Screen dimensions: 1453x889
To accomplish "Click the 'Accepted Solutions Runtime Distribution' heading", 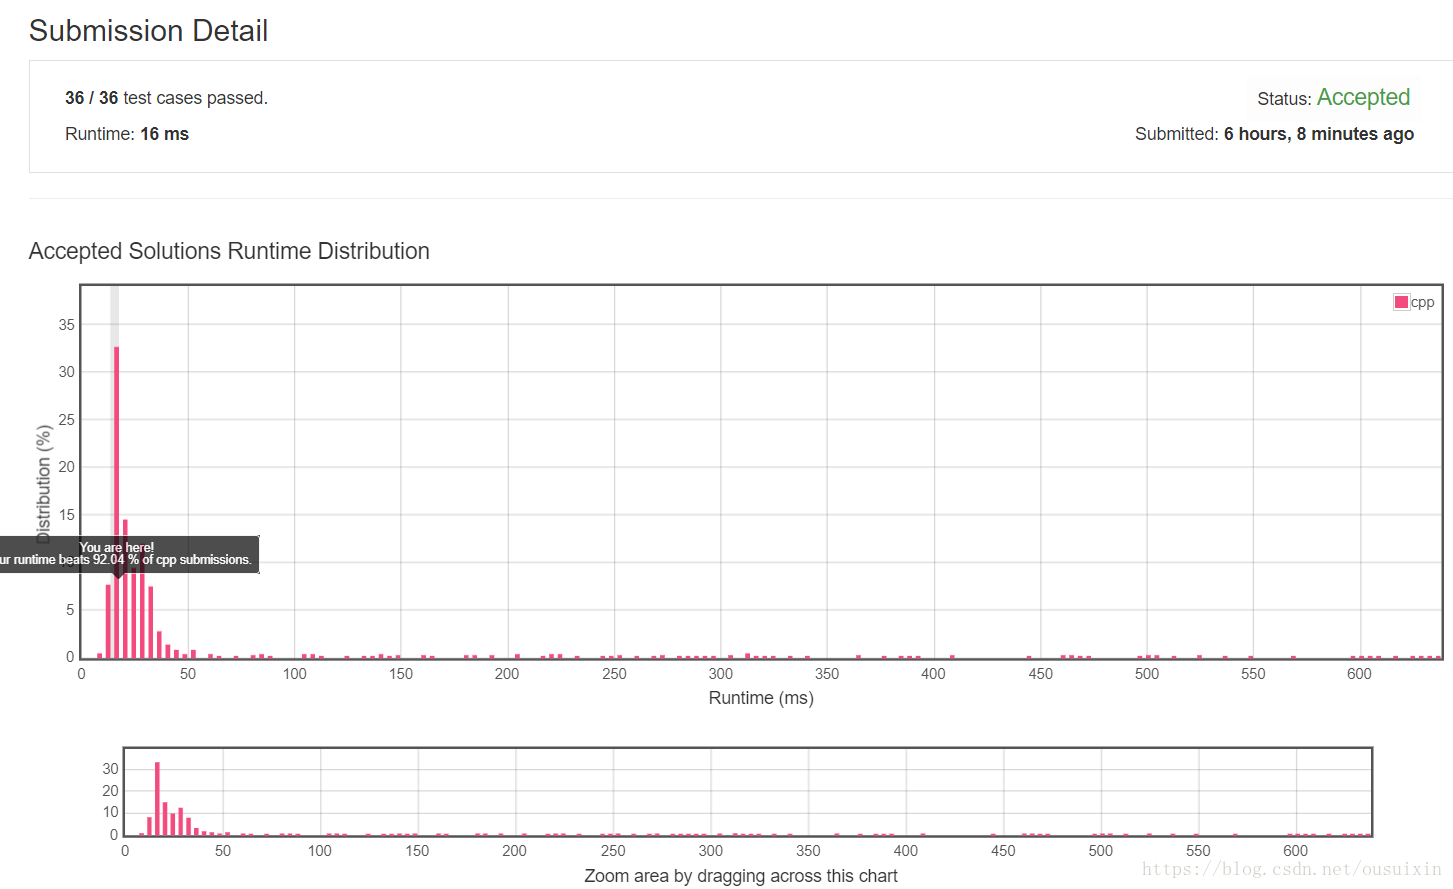I will tap(229, 251).
